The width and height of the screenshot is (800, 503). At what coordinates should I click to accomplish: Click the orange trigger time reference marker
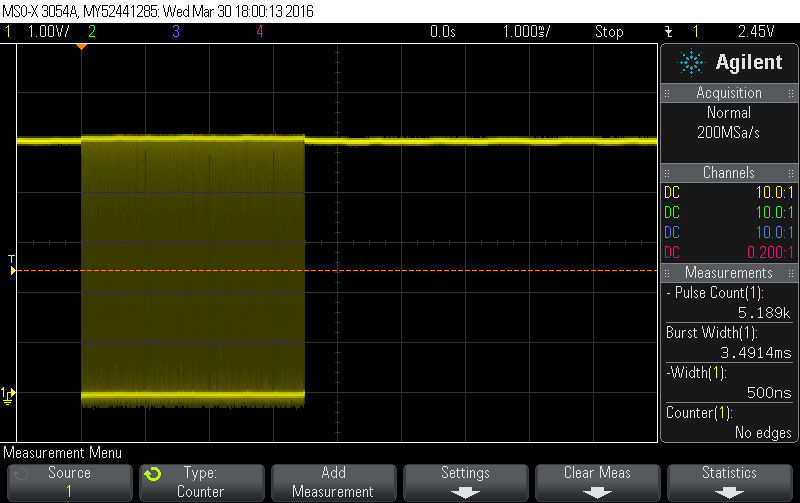pyautogui.click(x=81, y=47)
